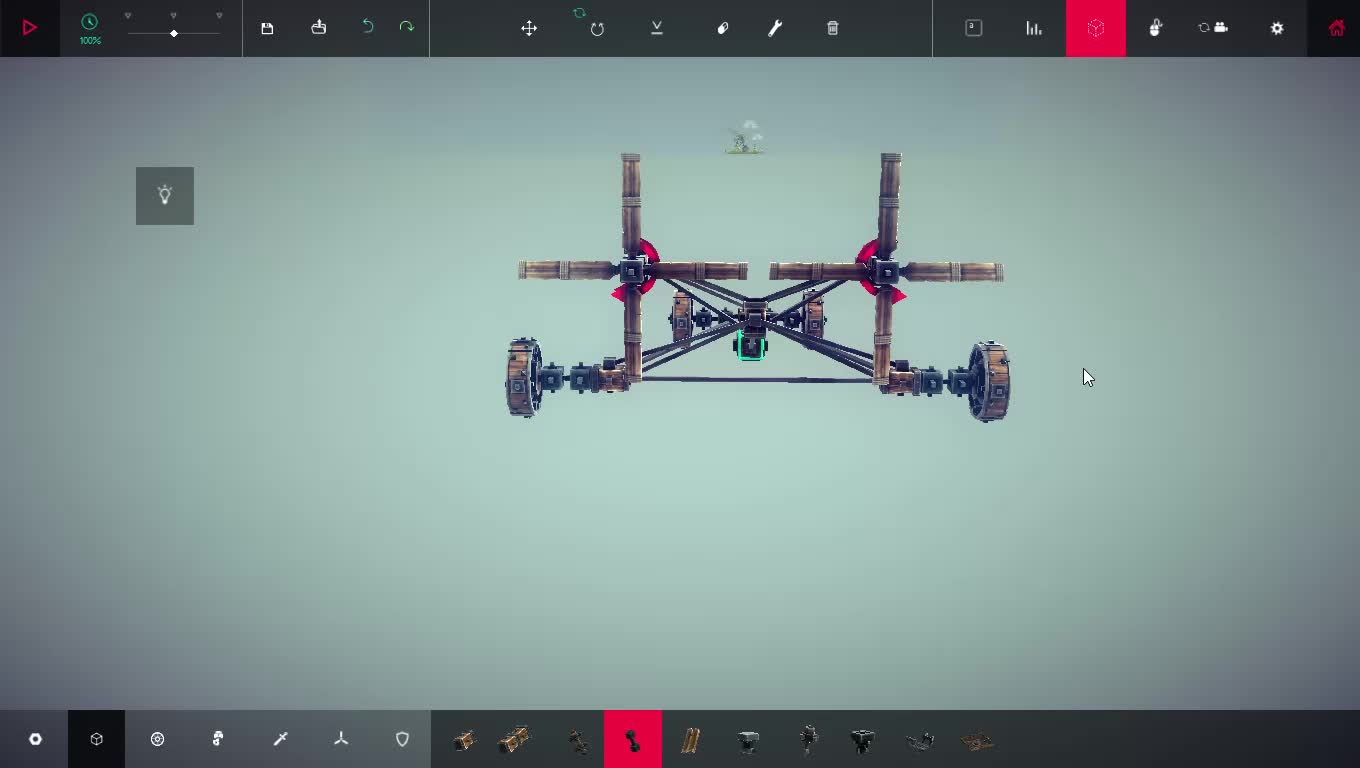Switch to the propeller Flight blocks tab
The height and width of the screenshot is (768, 1360).
341,739
